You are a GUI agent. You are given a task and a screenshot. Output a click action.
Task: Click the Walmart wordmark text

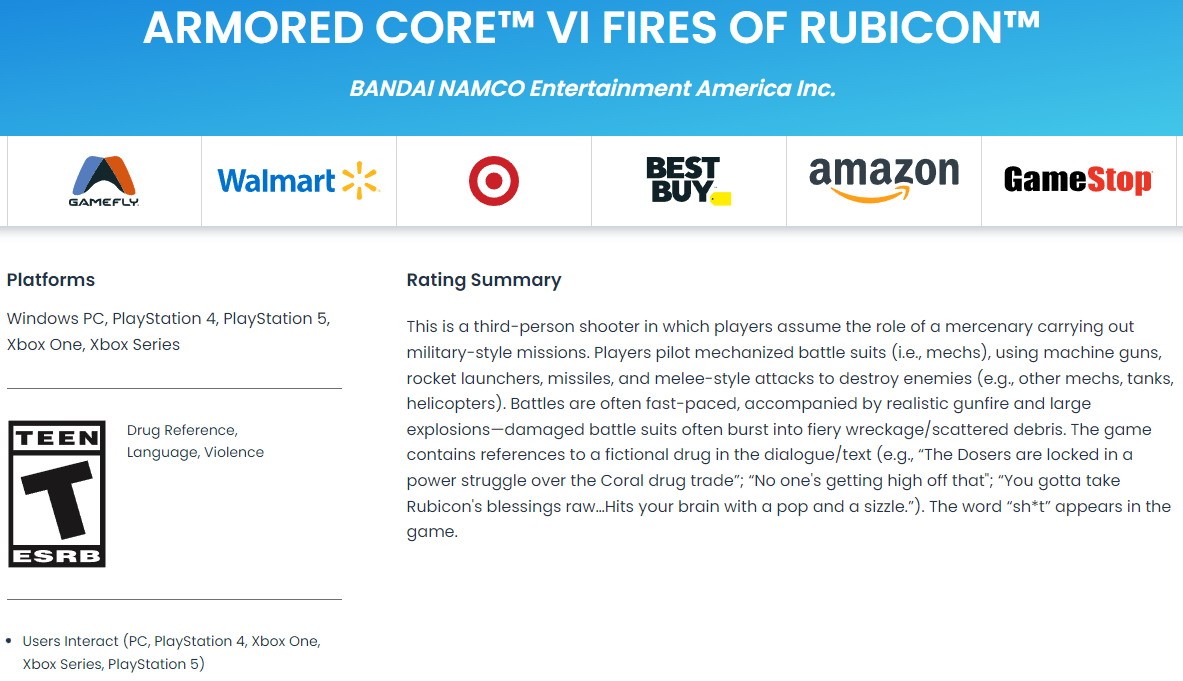tap(276, 181)
